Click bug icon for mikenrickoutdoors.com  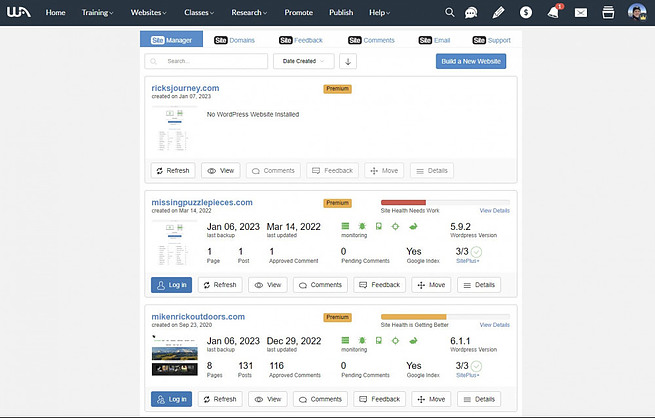tap(362, 341)
